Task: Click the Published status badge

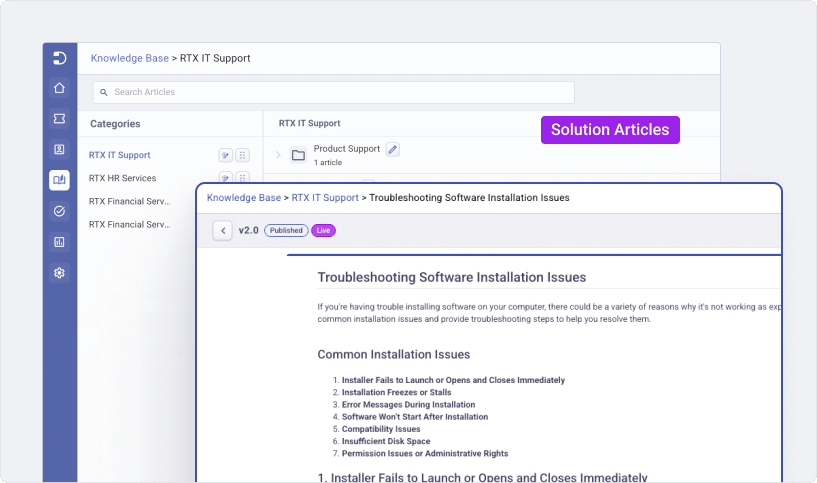Action: click(x=286, y=230)
